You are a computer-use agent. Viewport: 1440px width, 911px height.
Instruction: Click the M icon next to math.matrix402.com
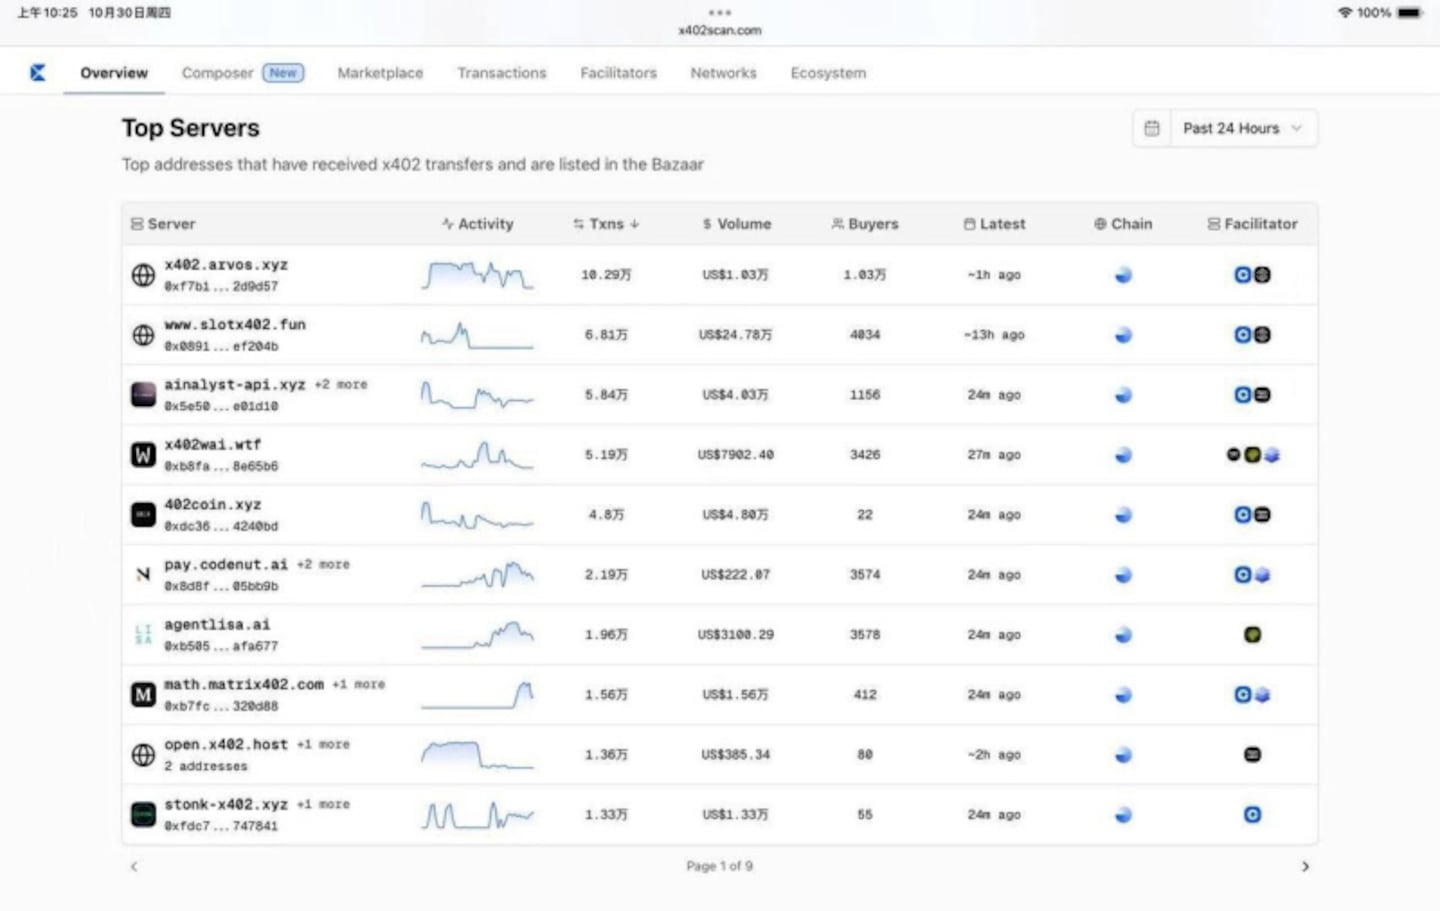point(142,694)
